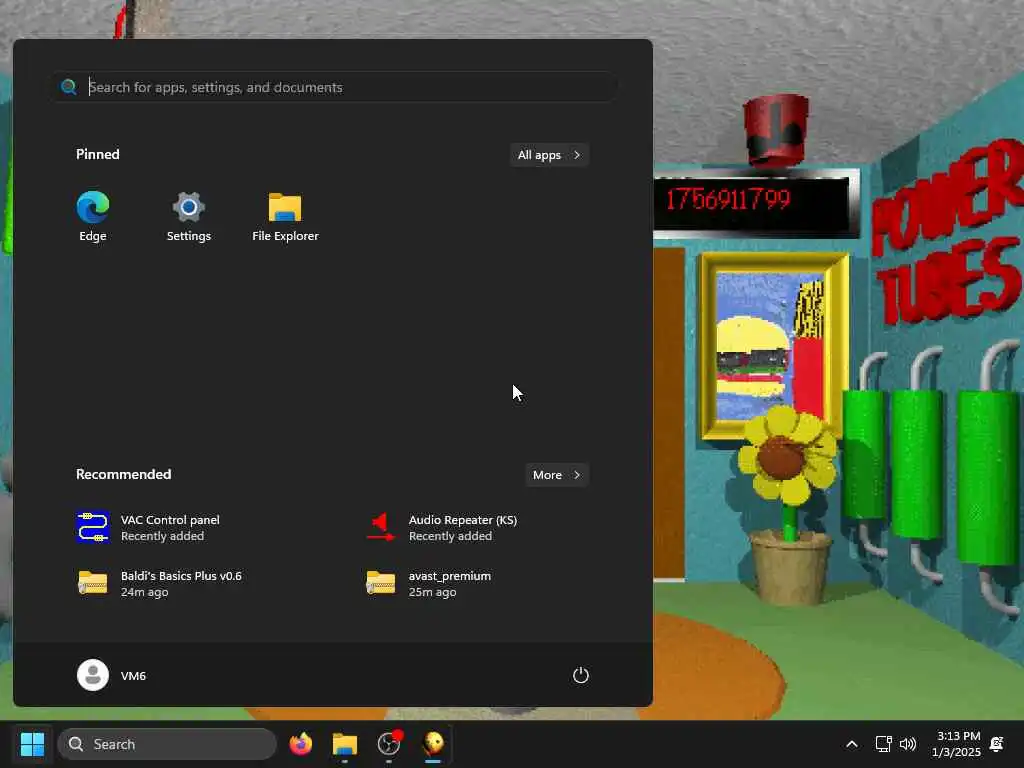Switch to the Baldi's Basics taskbar app

click(x=433, y=744)
